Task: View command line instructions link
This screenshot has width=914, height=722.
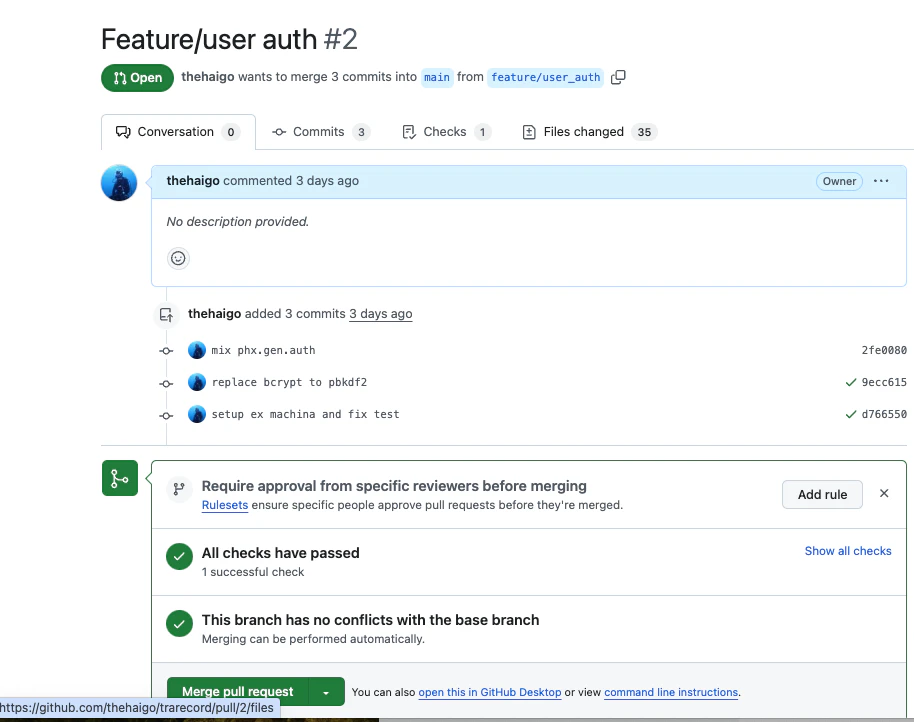Action: click(671, 692)
